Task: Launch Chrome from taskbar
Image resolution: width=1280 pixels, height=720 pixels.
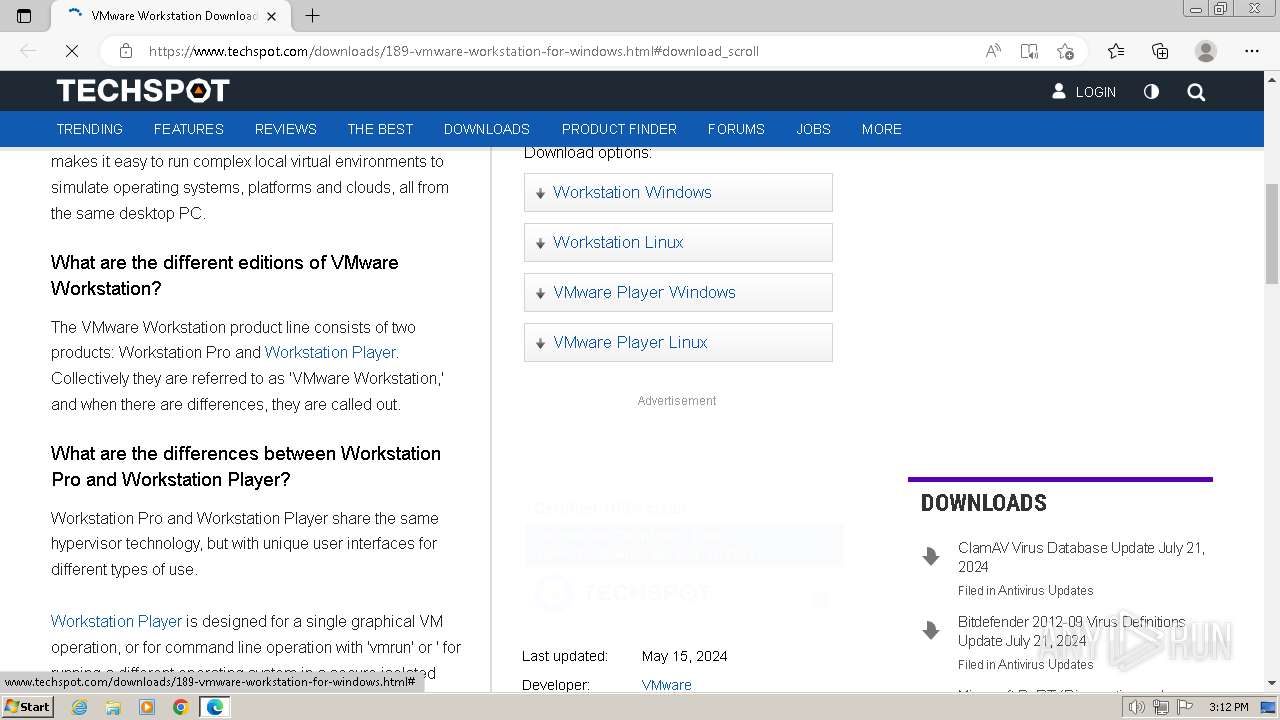Action: (180, 707)
